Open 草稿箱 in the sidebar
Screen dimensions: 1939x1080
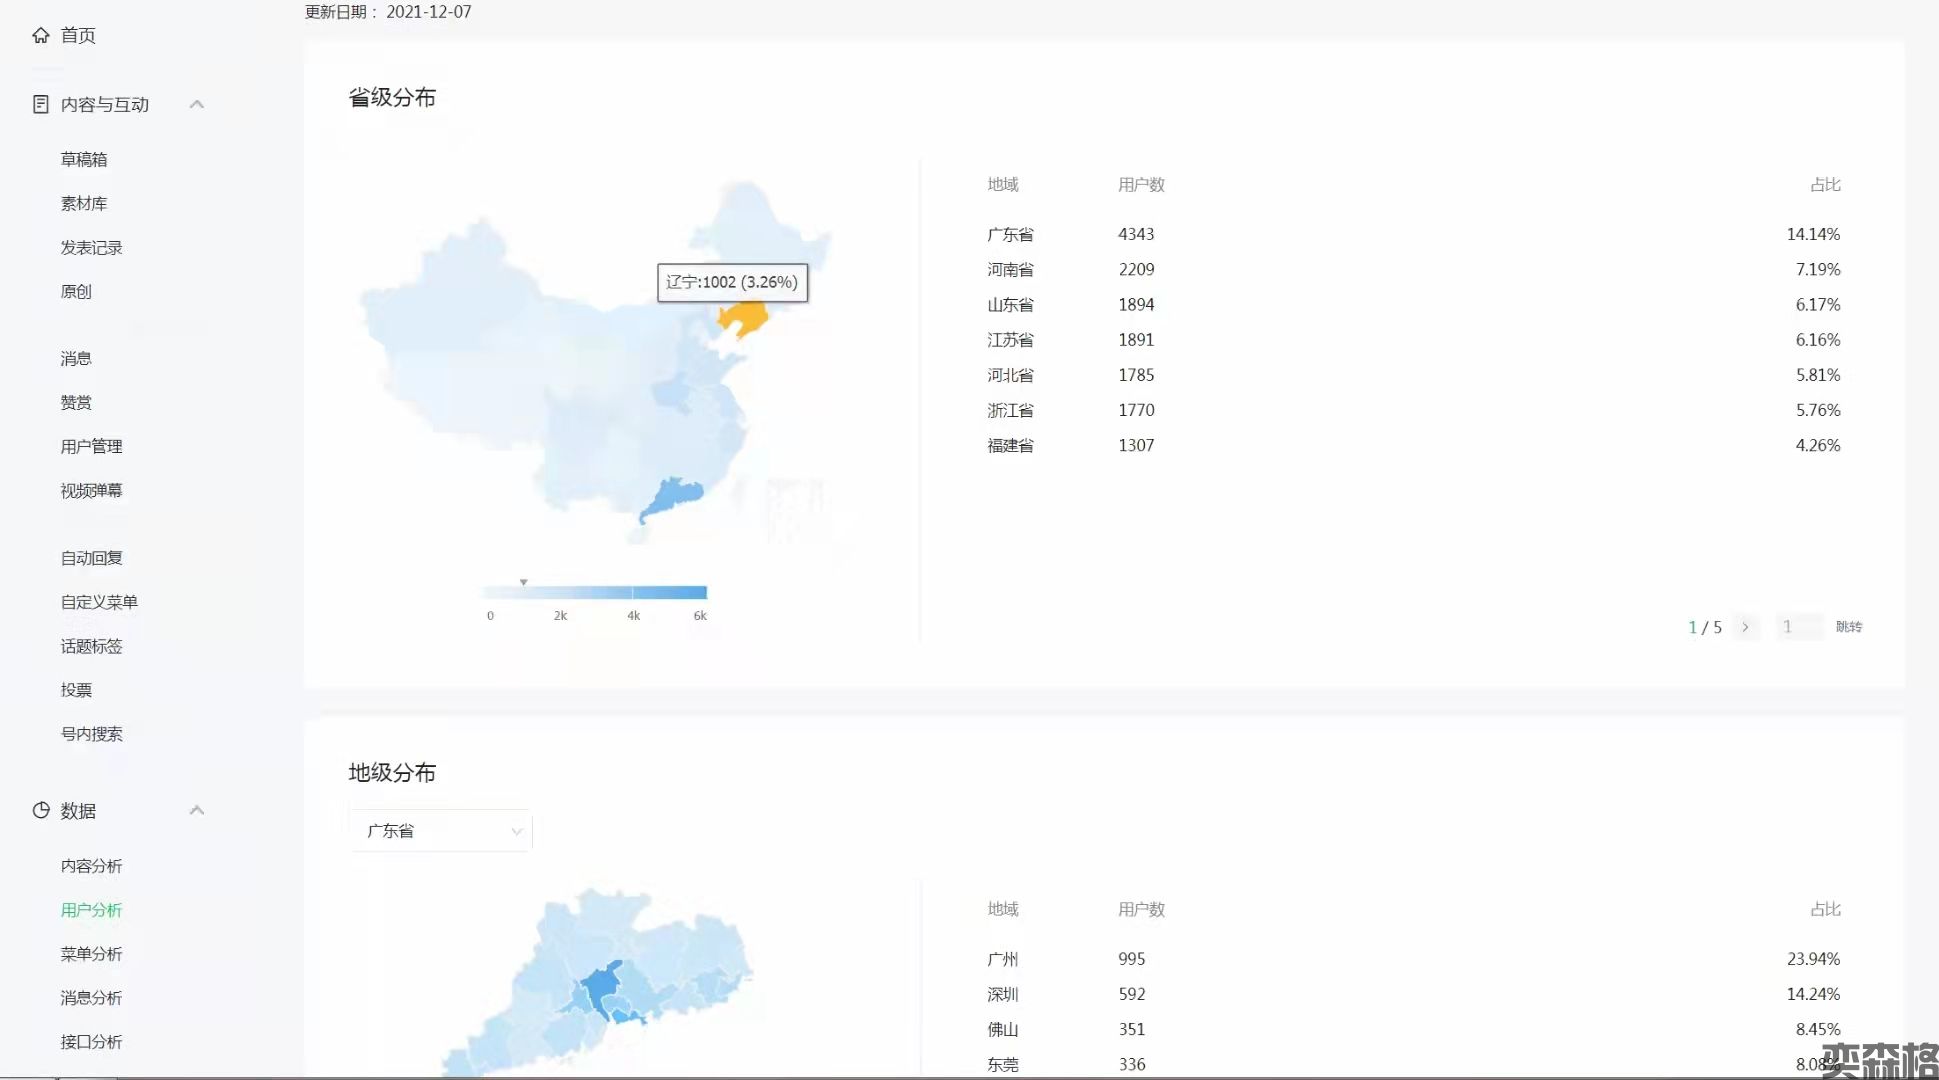84,159
